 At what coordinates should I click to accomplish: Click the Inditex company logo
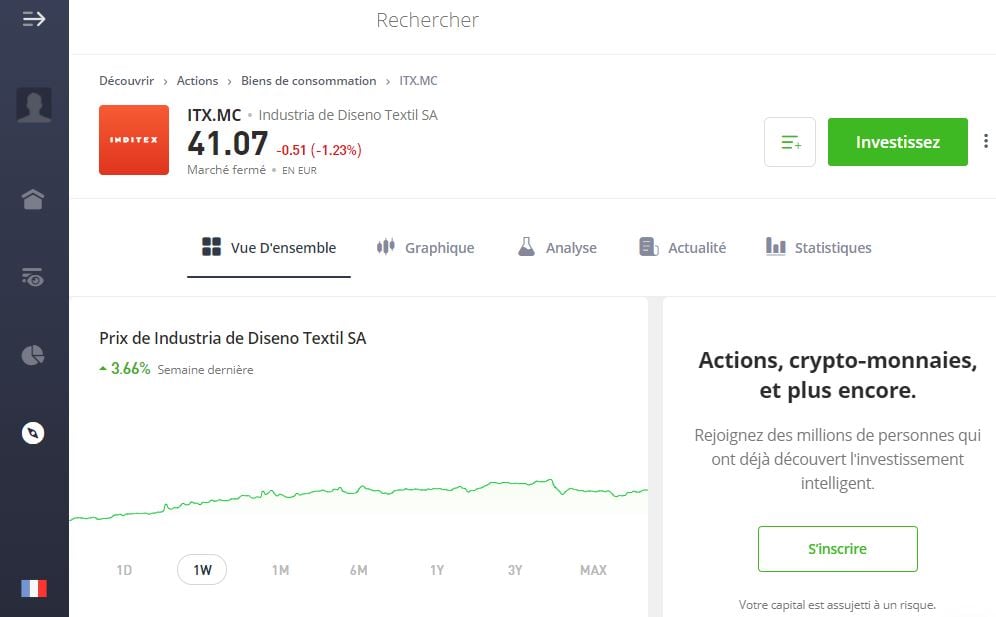click(x=133, y=140)
